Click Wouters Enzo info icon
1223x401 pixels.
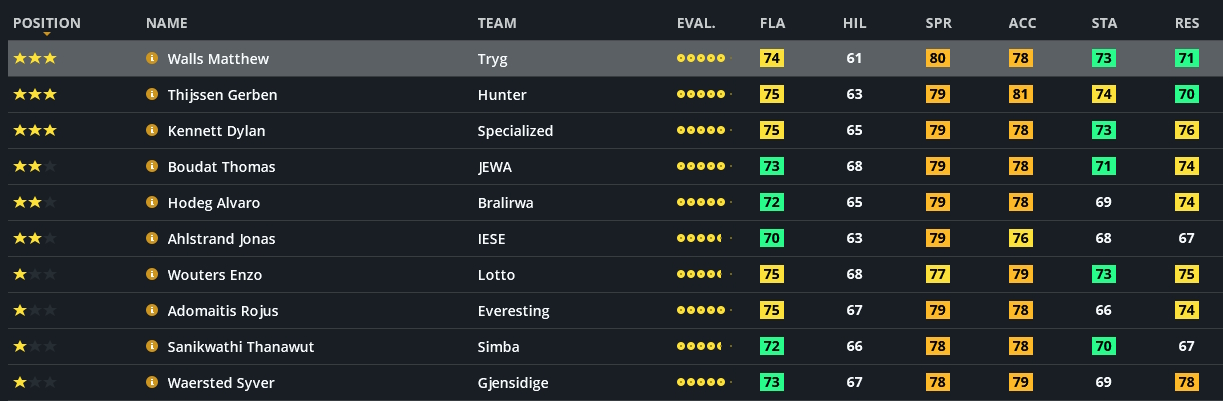[x=152, y=275]
